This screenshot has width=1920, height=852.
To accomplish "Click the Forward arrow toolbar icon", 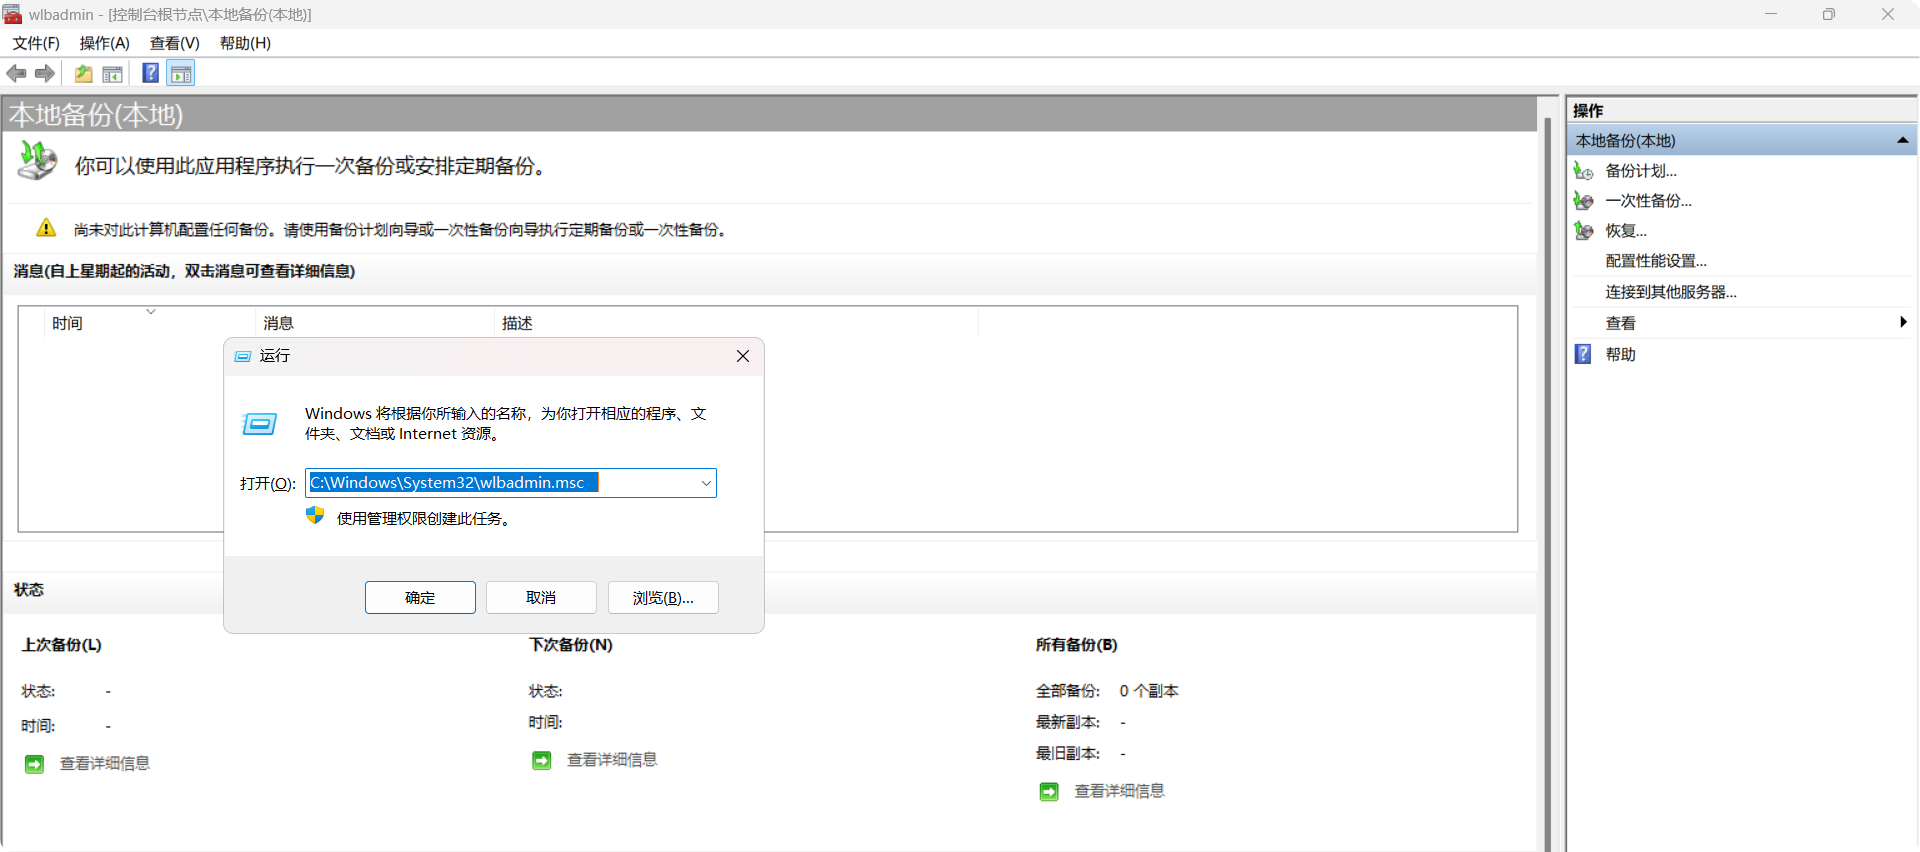I will tap(45, 73).
